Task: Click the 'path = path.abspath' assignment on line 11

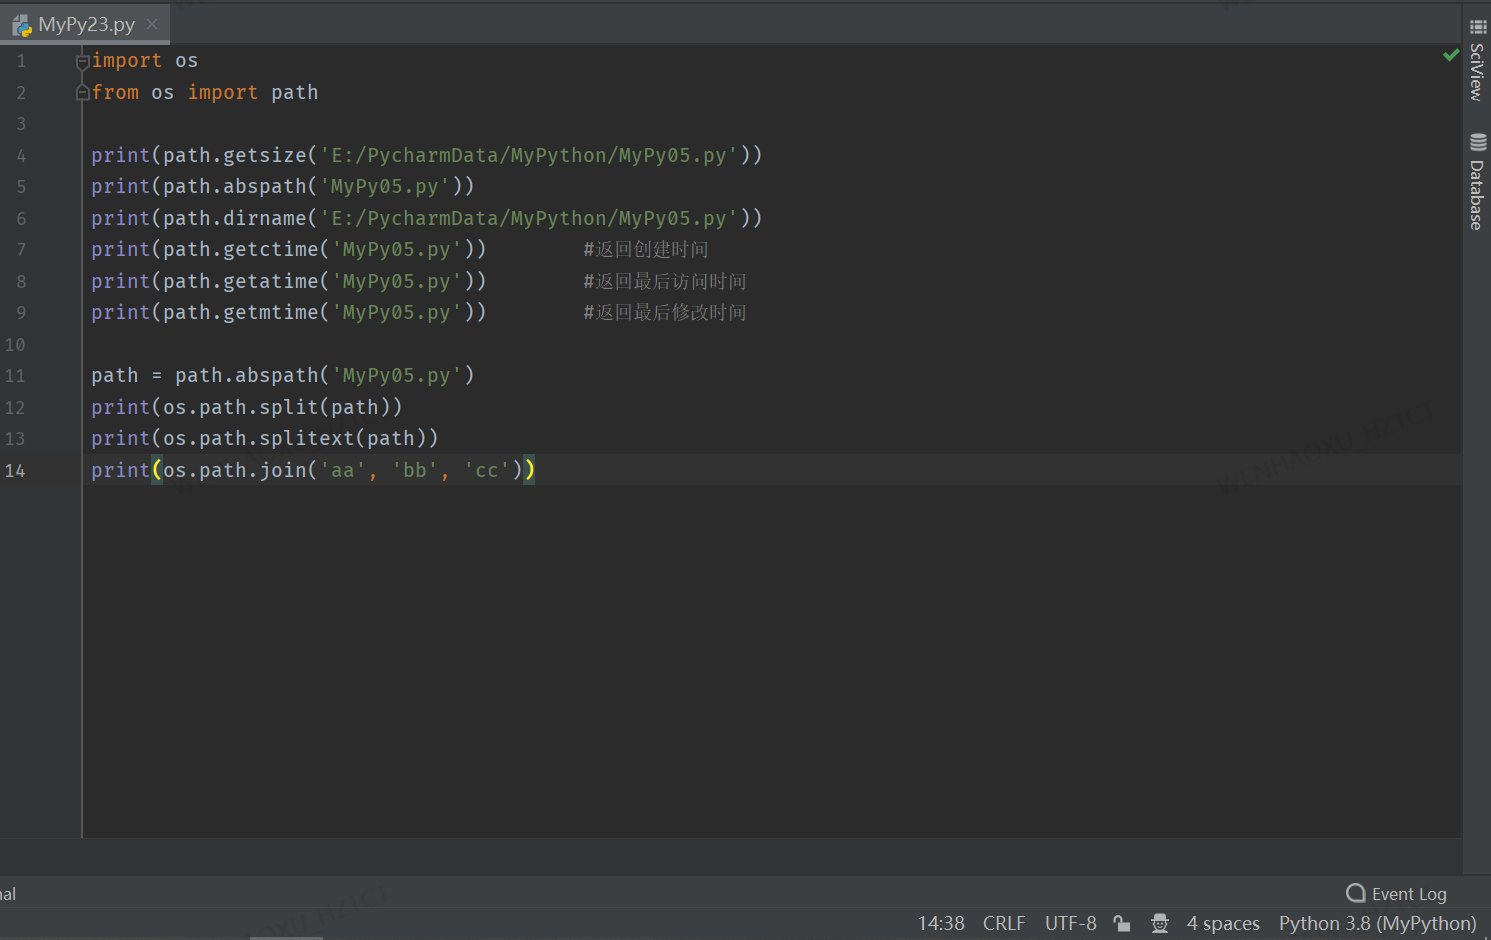Action: pyautogui.click(x=283, y=375)
